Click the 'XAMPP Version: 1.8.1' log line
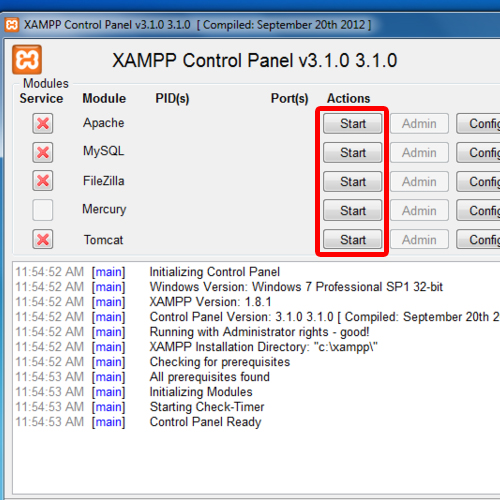Viewport: 500px width, 500px height. click(x=210, y=302)
